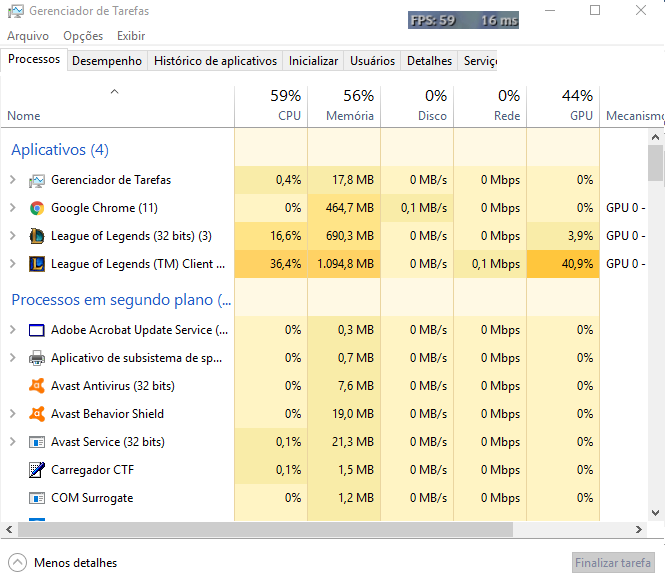Collapse to fewer details with Menos detalhes arrow
The image size is (665, 585).
pyautogui.click(x=17, y=563)
